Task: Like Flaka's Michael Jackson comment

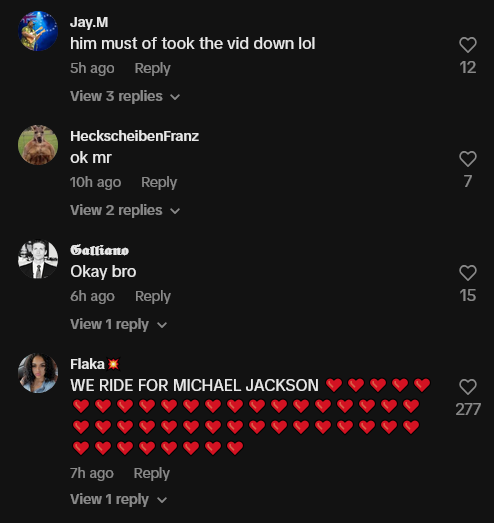Action: tap(468, 387)
